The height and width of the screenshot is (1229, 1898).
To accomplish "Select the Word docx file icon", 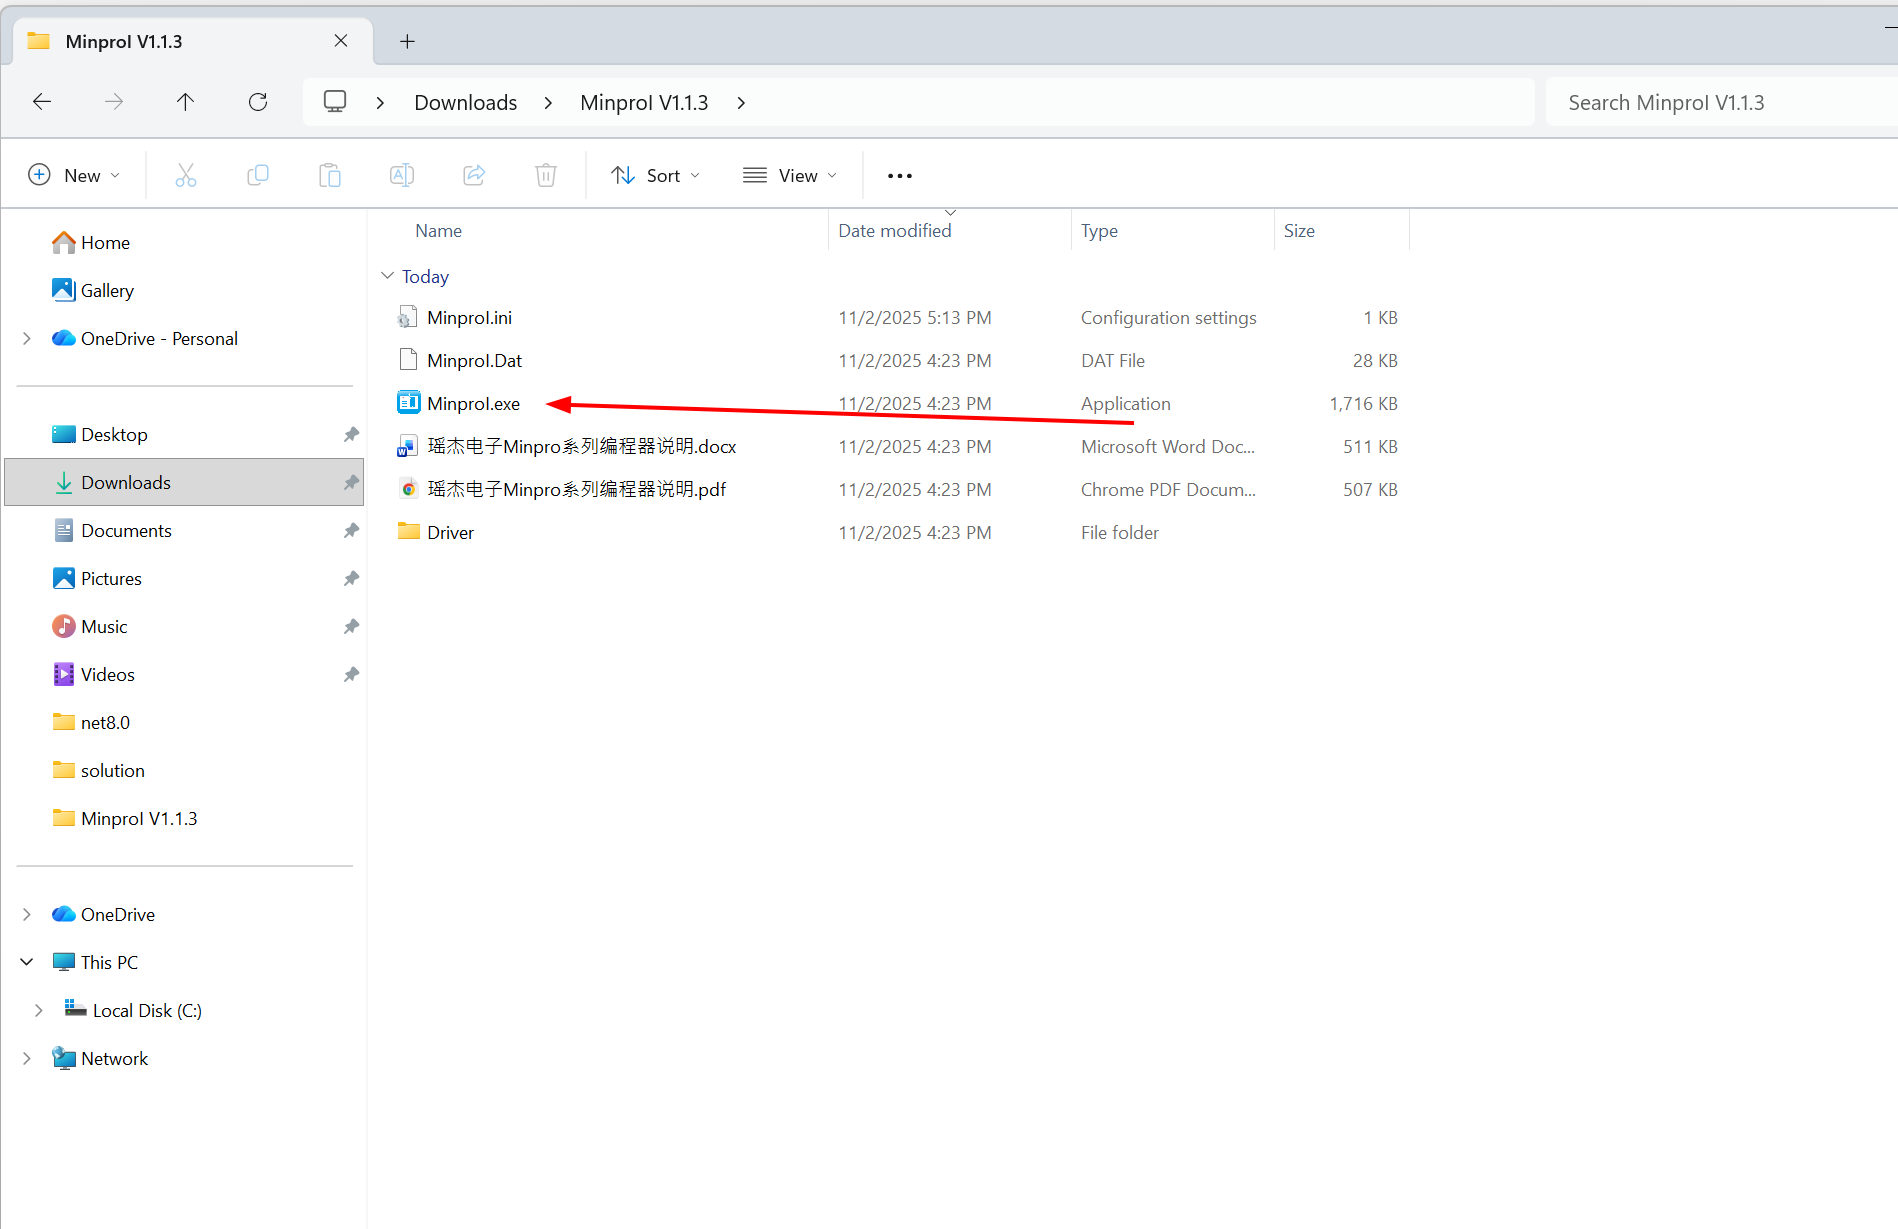I will point(408,446).
